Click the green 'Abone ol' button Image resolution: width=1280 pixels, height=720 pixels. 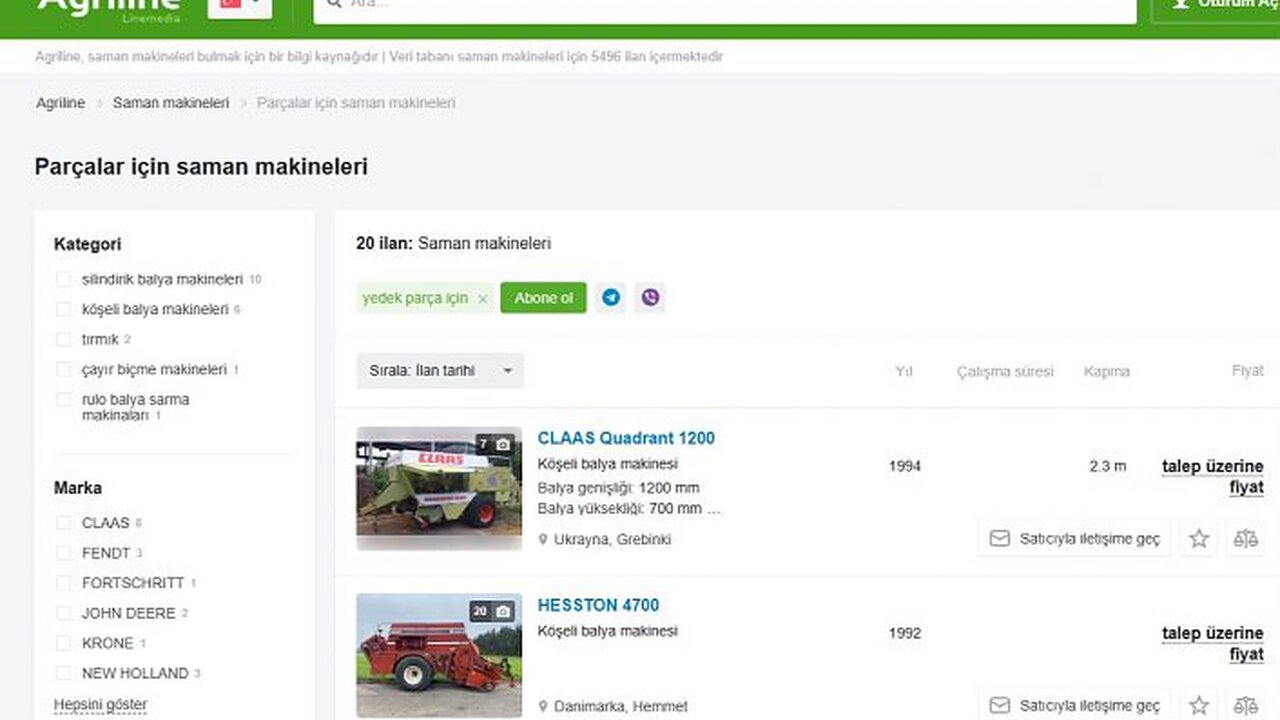(x=543, y=298)
